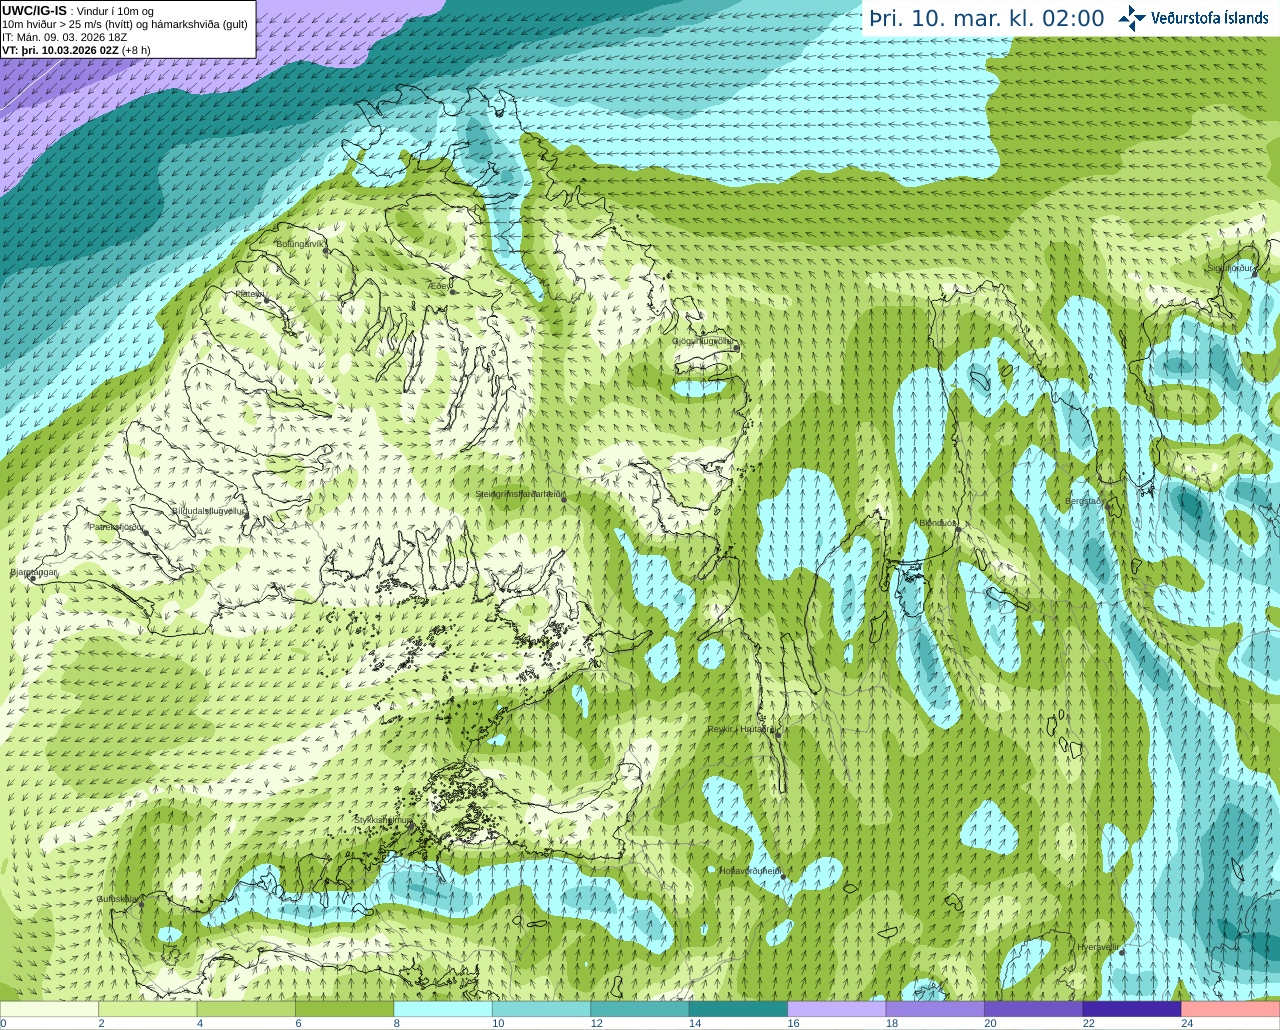
Task: Click the 12–14 m/s teal legend swatch
Action: coord(640,1009)
